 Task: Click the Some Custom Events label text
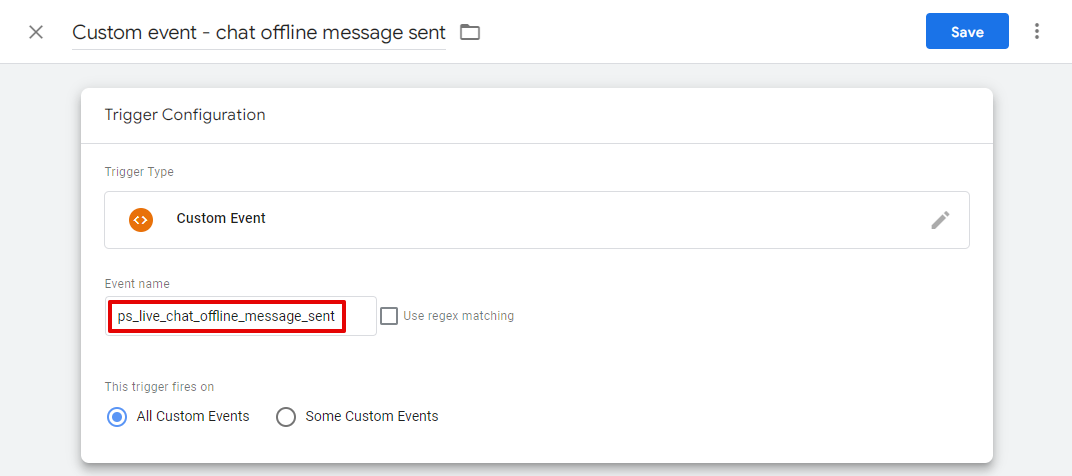pyautogui.click(x=371, y=416)
